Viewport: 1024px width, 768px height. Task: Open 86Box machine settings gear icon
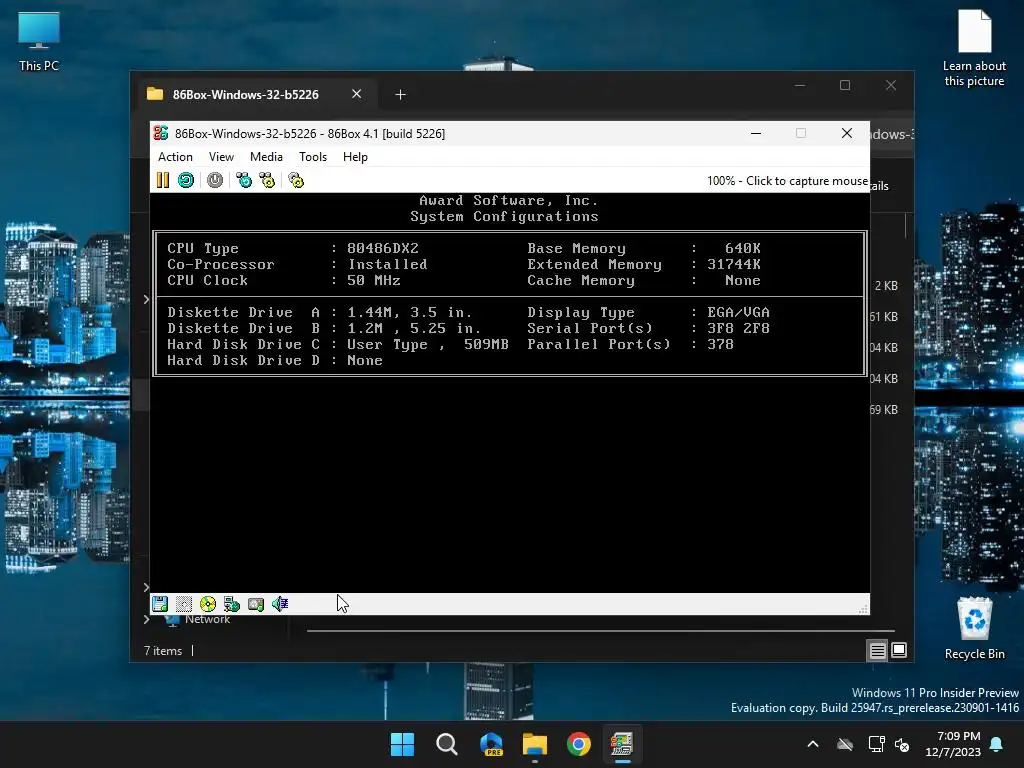click(296, 180)
